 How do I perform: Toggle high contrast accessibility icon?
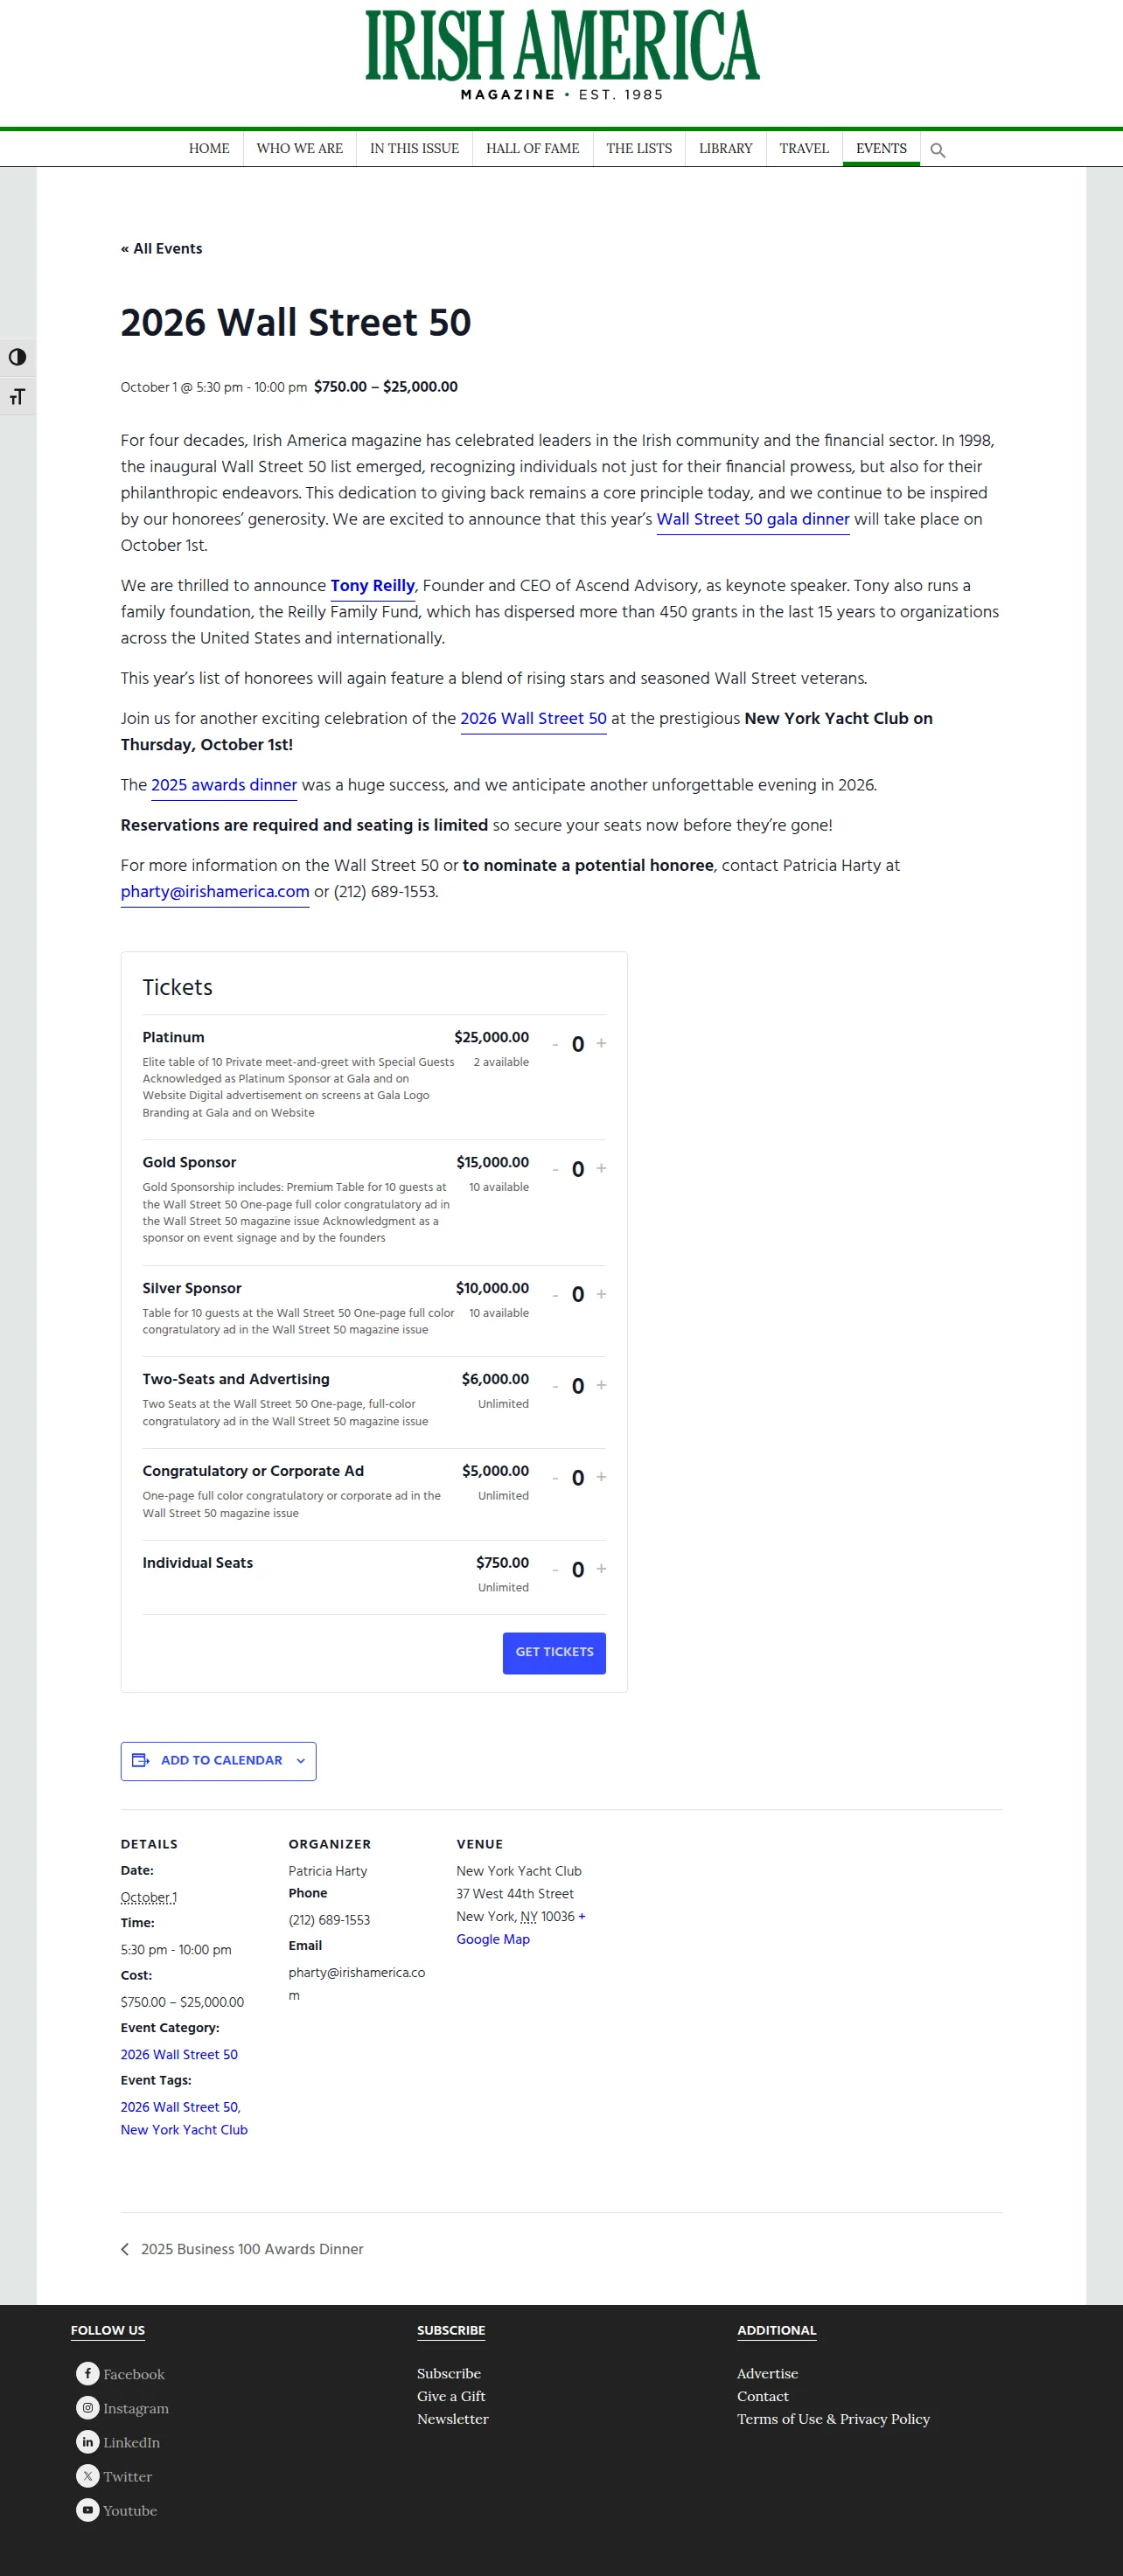click(18, 357)
